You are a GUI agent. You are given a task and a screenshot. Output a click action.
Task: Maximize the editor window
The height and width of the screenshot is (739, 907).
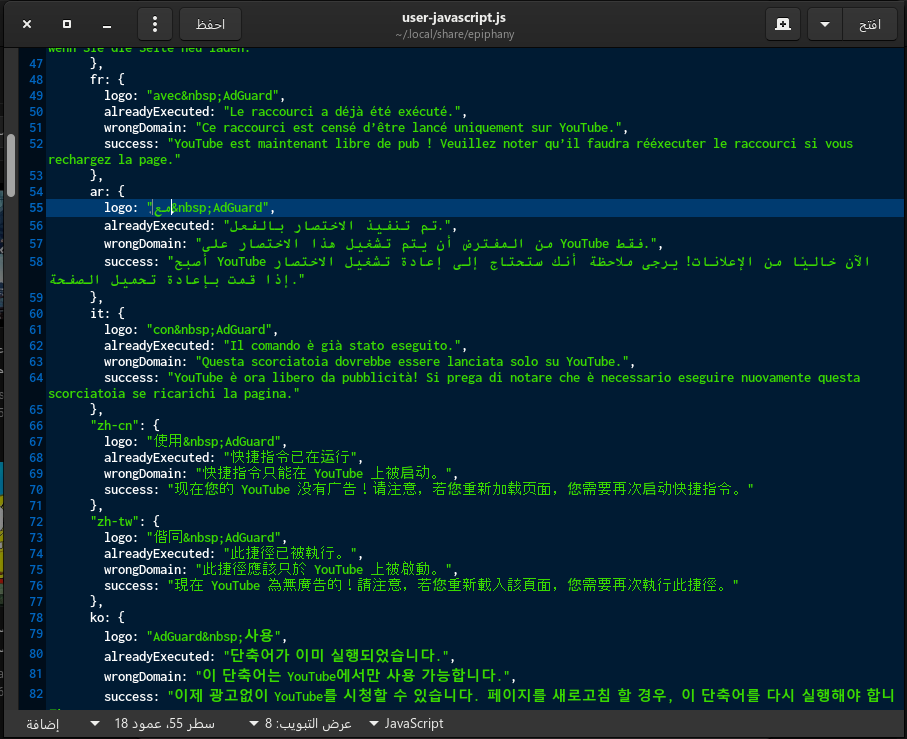(67, 23)
